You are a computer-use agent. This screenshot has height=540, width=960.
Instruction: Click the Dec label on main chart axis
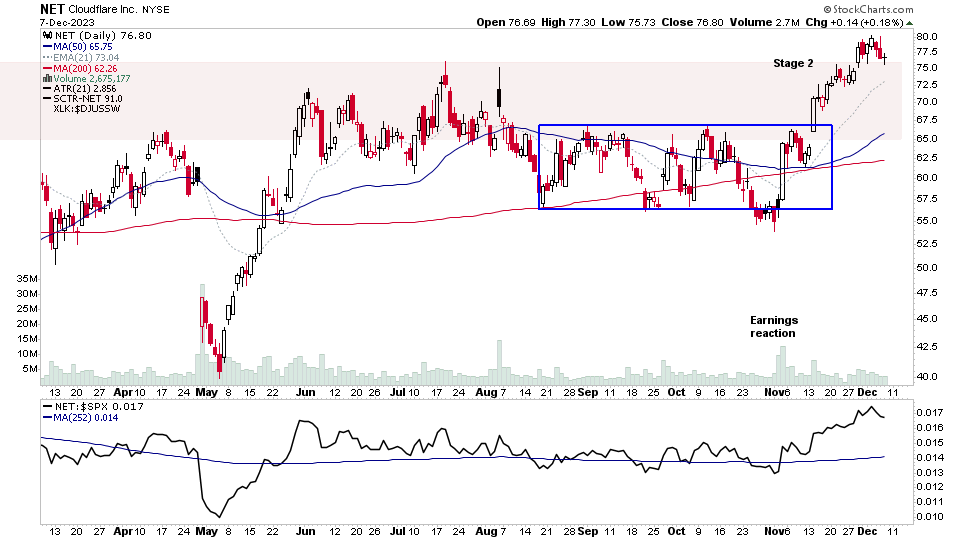tap(867, 392)
